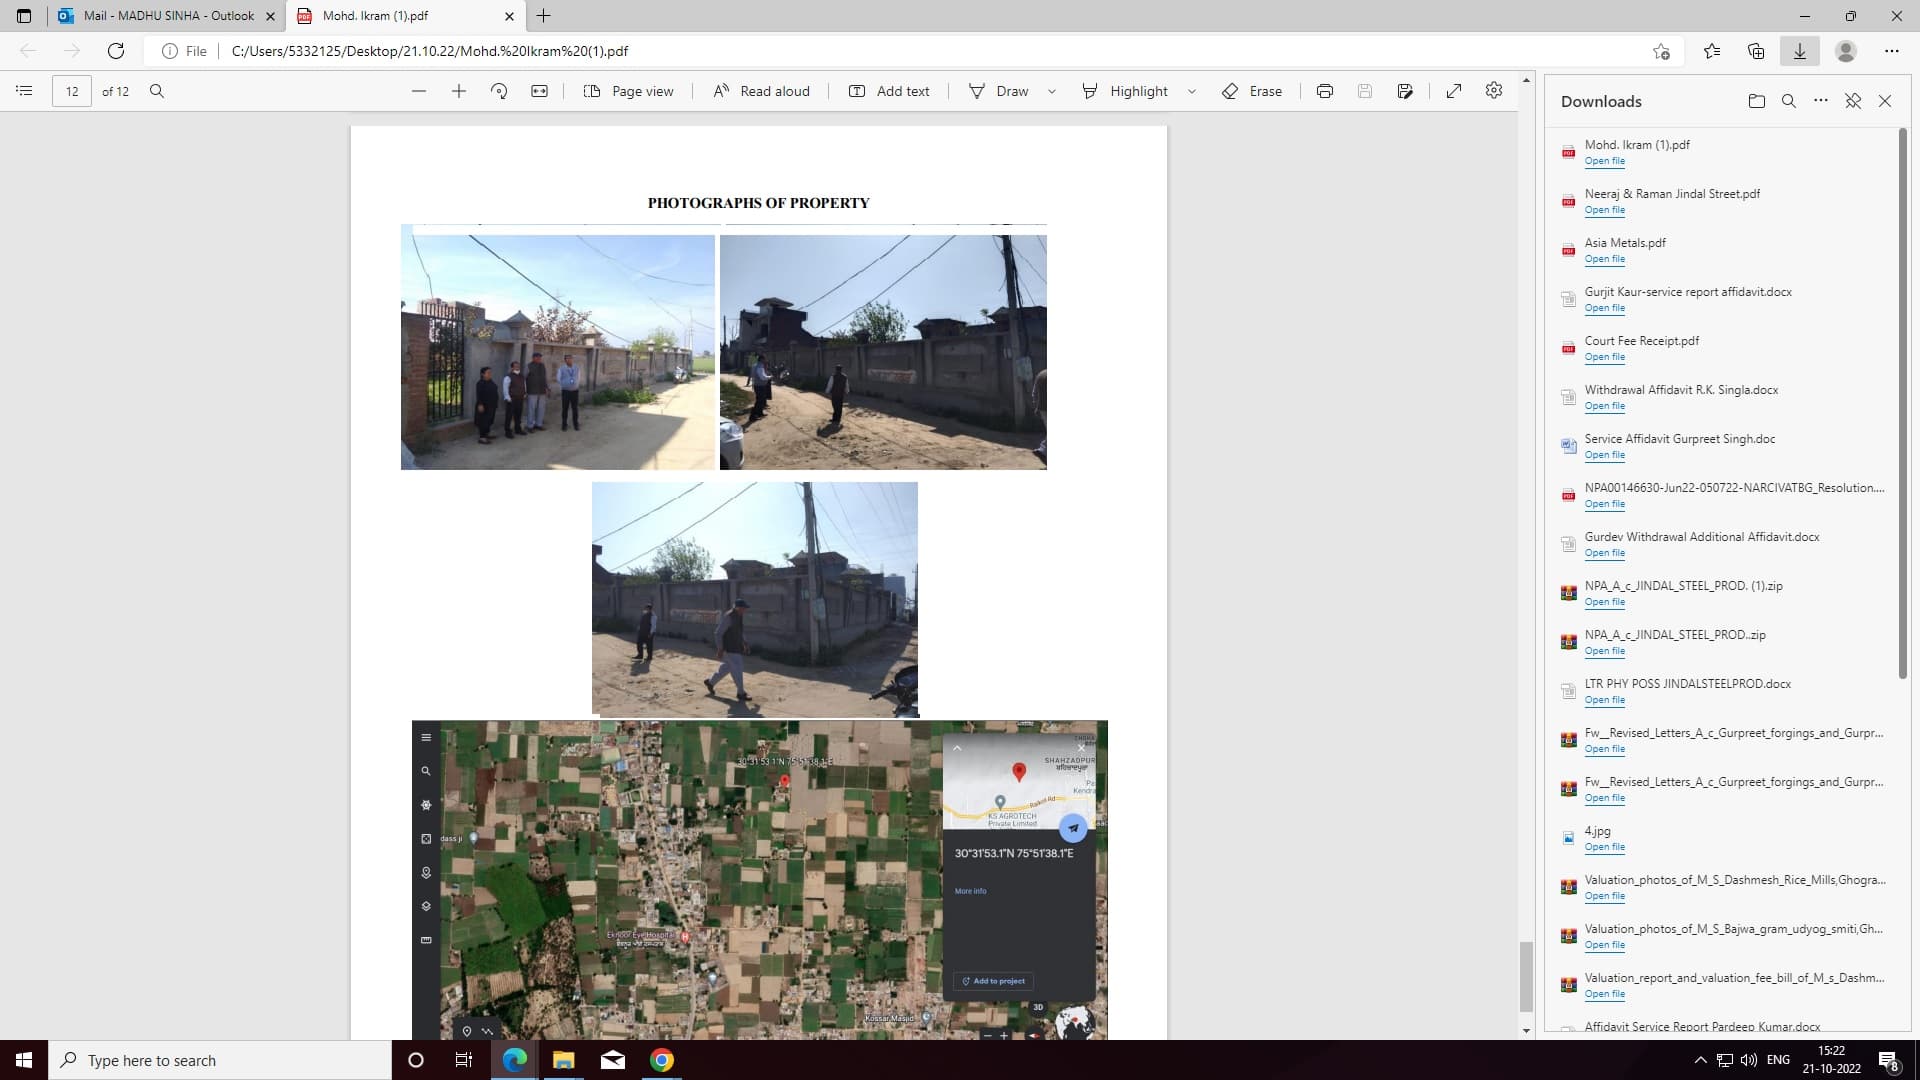Click the PDF vertical scrollbar thumb

click(x=1526, y=976)
